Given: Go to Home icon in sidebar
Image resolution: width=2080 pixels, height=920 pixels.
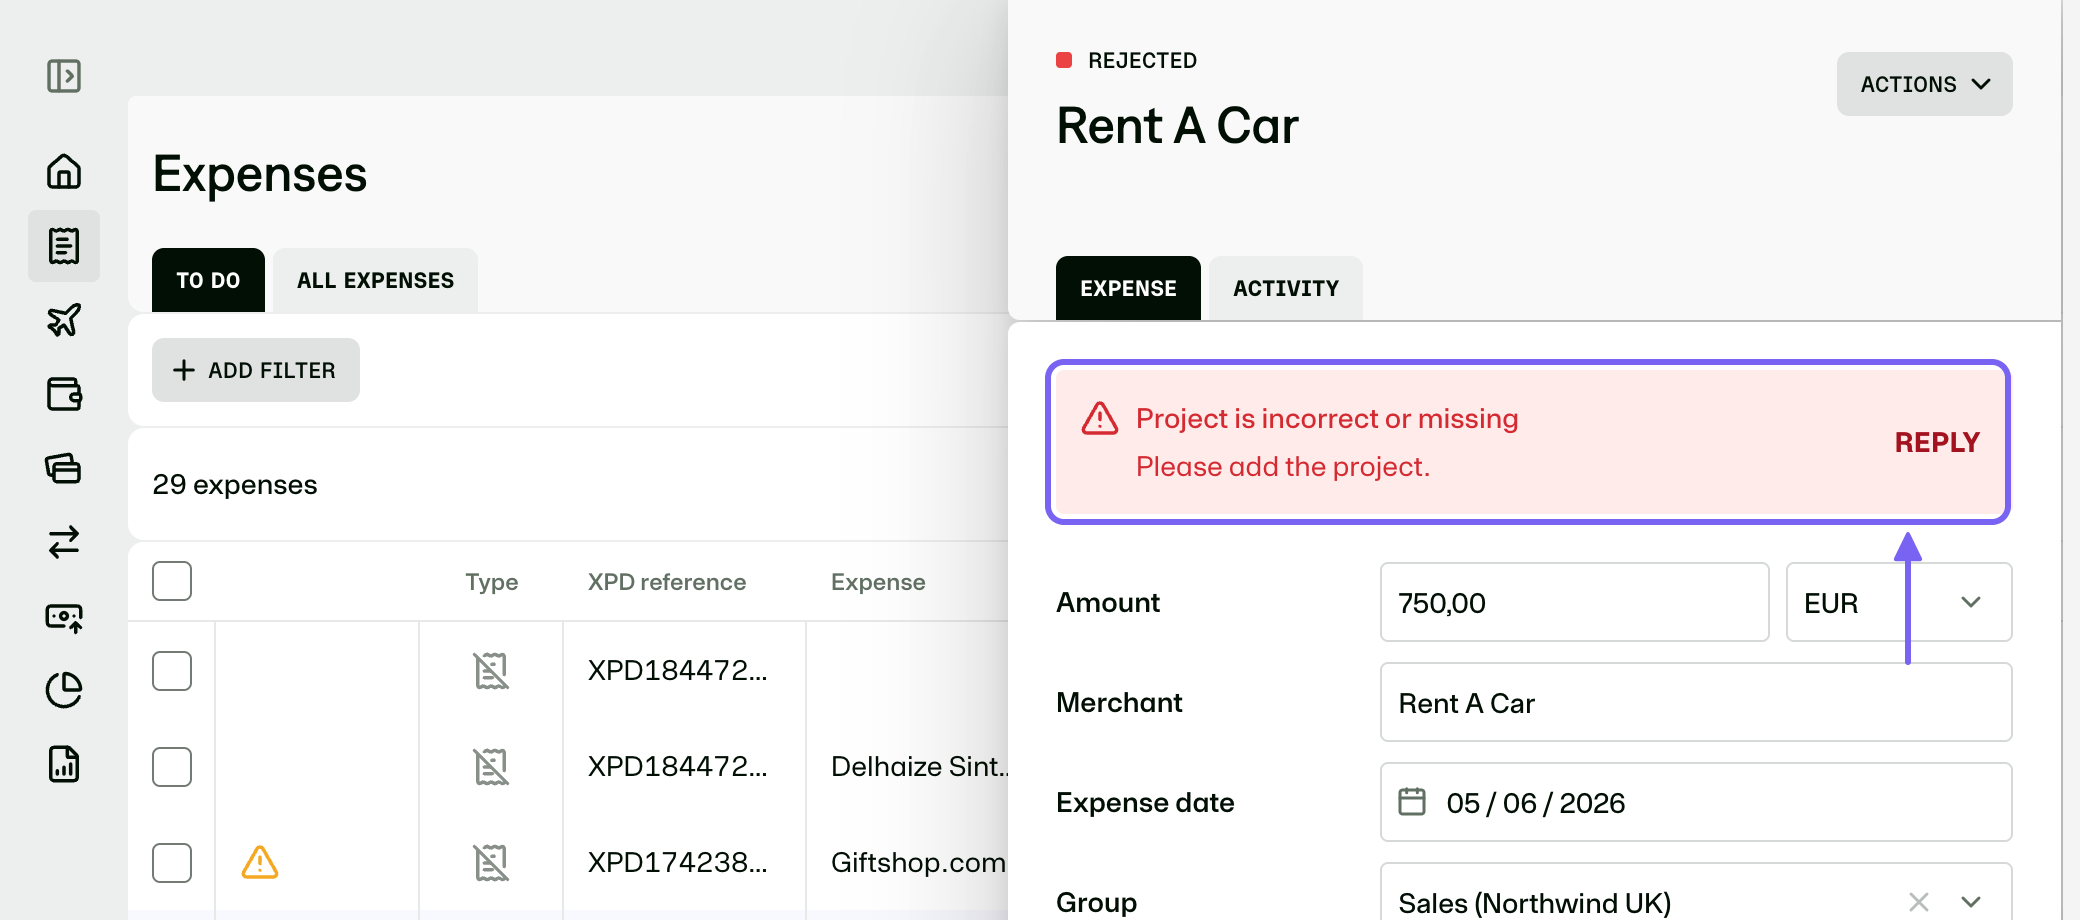Looking at the screenshot, I should pos(64,171).
